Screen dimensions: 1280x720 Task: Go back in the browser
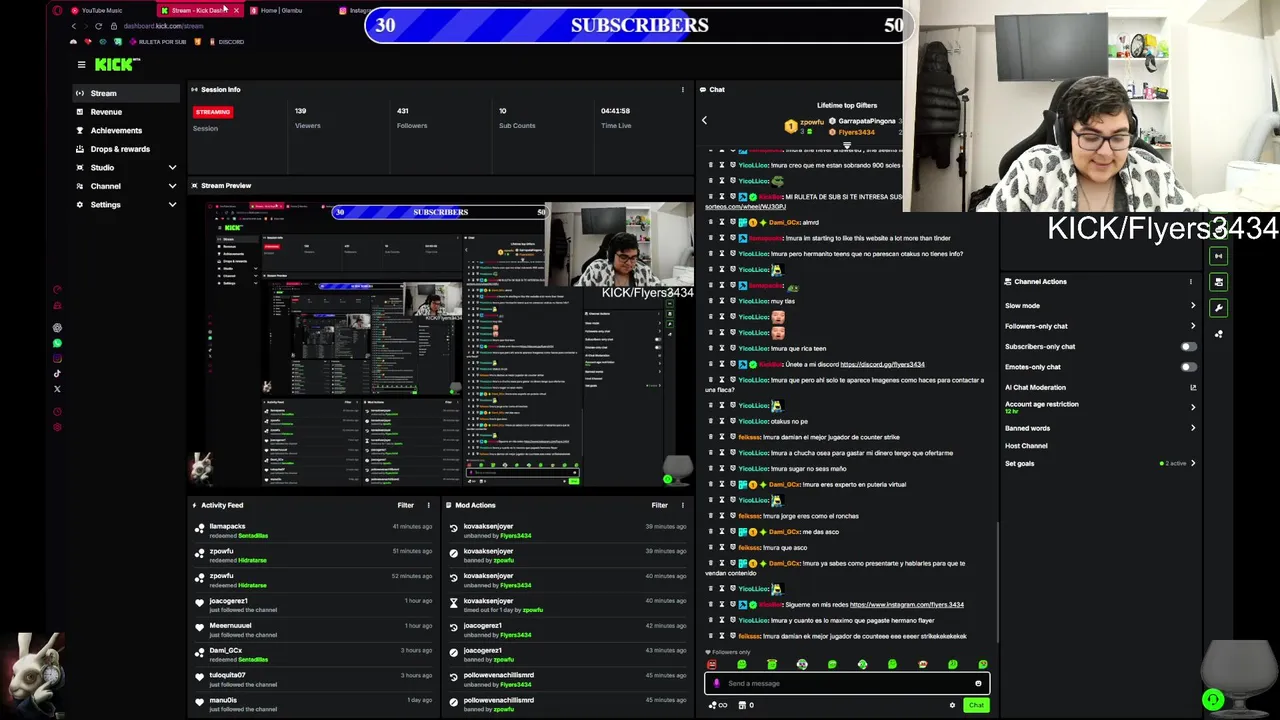click(x=73, y=25)
